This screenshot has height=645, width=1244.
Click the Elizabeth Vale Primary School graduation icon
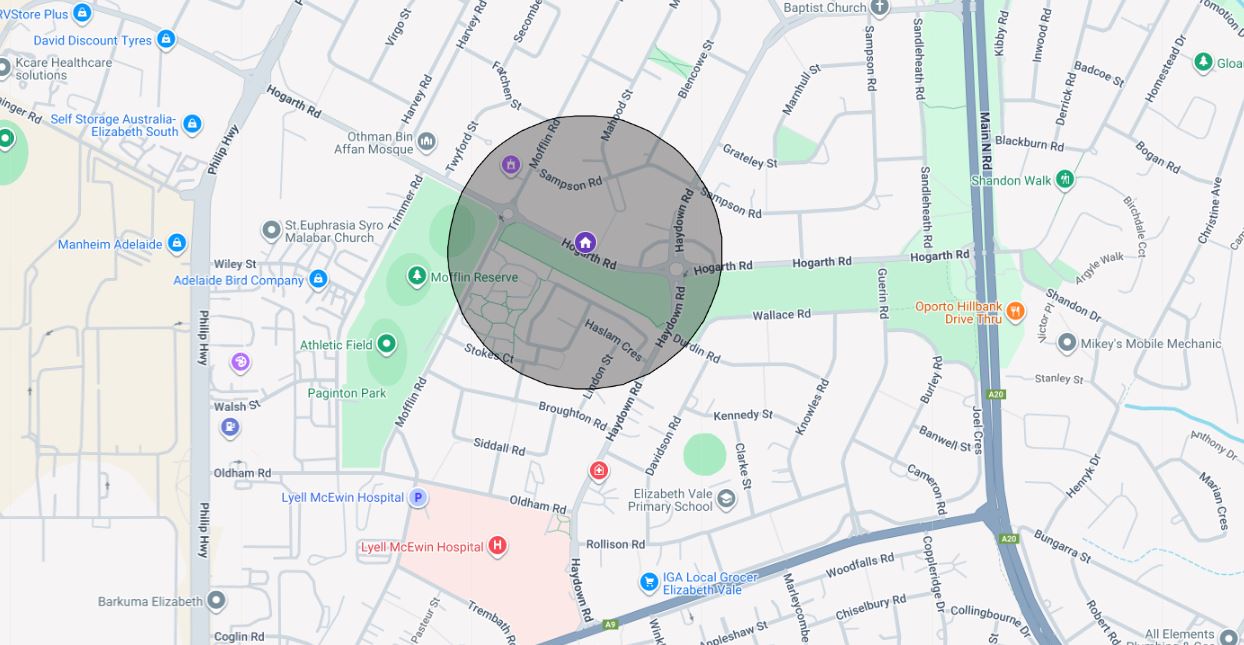pos(725,500)
